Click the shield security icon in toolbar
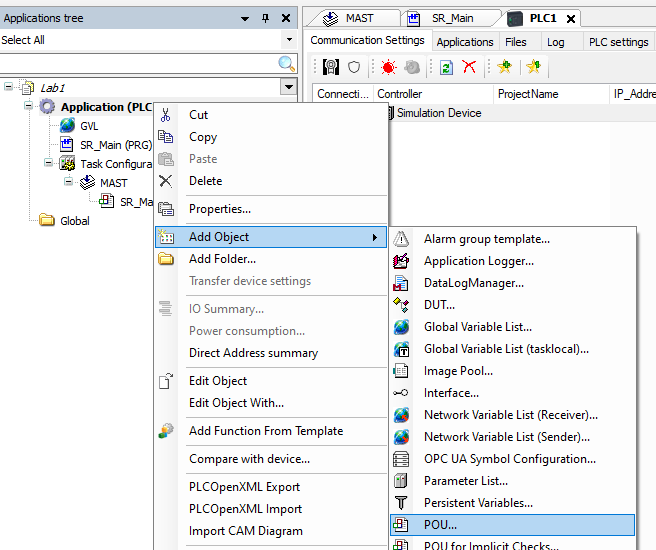Image resolution: width=656 pixels, height=550 pixels. tap(353, 68)
